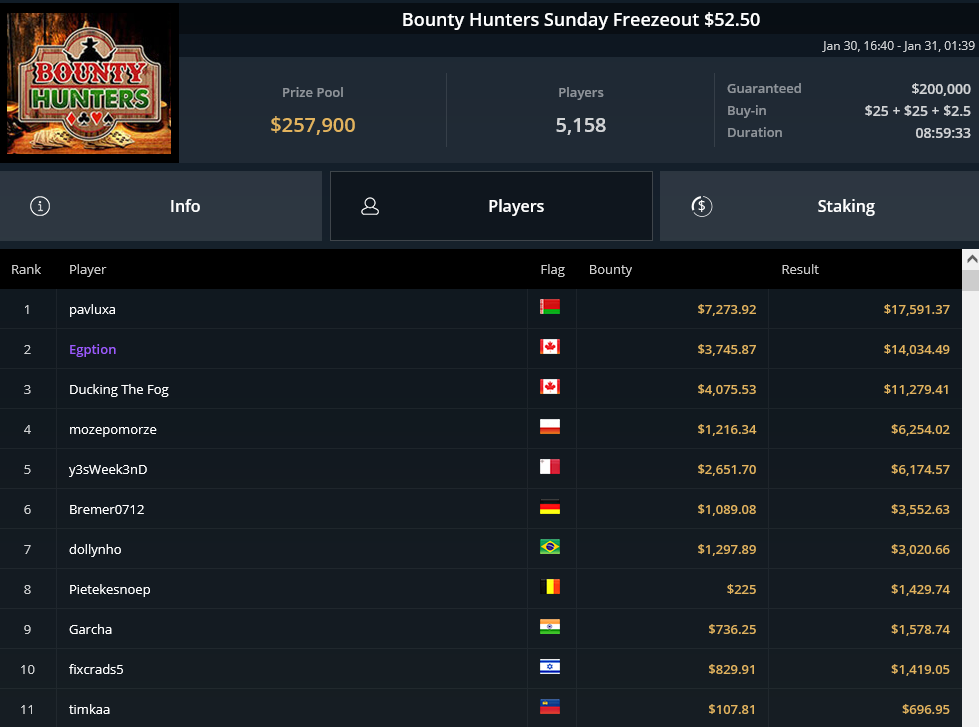Select player mozepomorze
The width and height of the screenshot is (979, 727).
coord(112,430)
